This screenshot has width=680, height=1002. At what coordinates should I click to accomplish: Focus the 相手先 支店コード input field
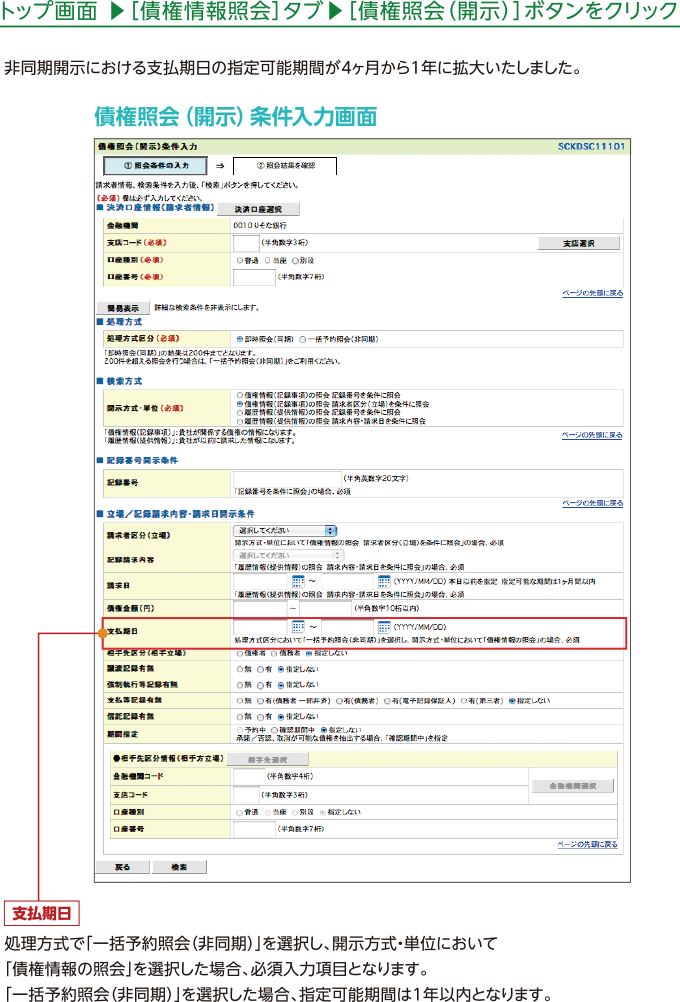pos(246,795)
